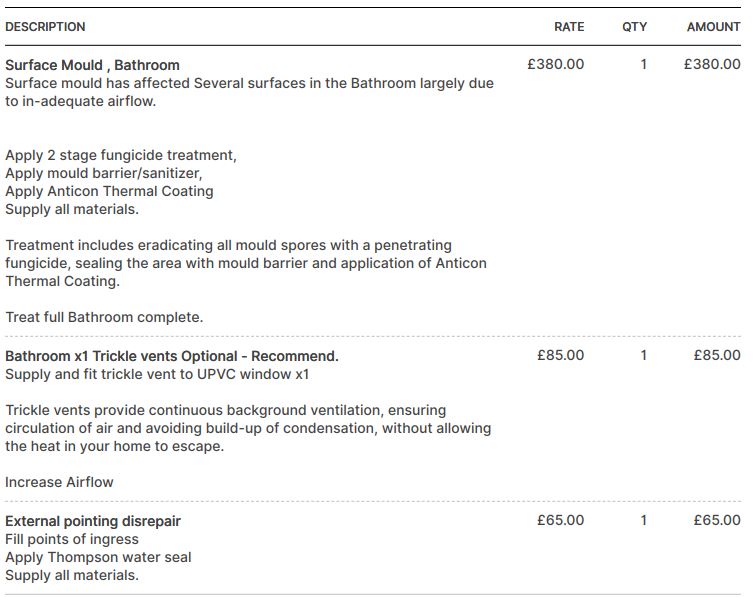Click the £65.00 rate value
The width and height of the screenshot is (756, 597).
coord(560,520)
